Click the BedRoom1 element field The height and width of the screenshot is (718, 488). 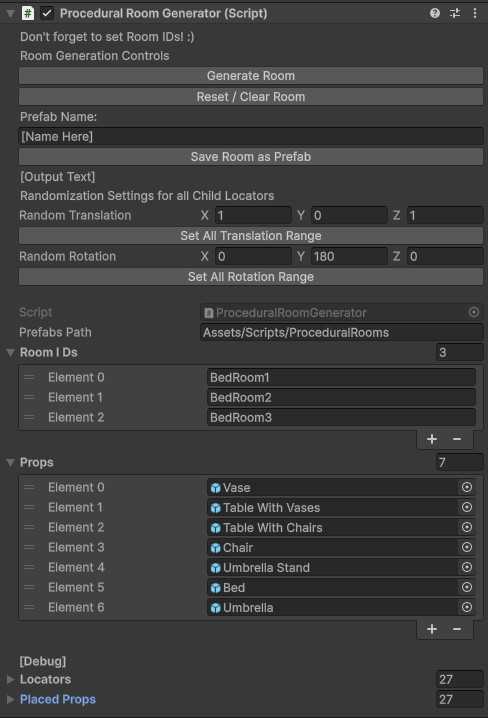point(341,377)
